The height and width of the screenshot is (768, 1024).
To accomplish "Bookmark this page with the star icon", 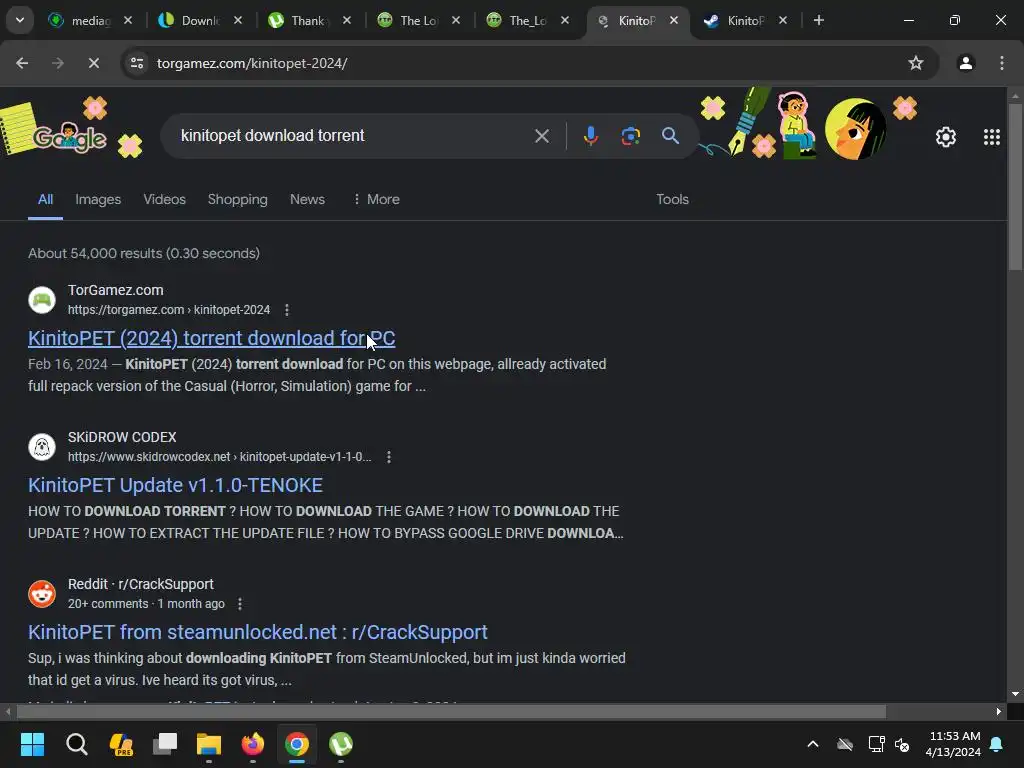I will coord(916,63).
